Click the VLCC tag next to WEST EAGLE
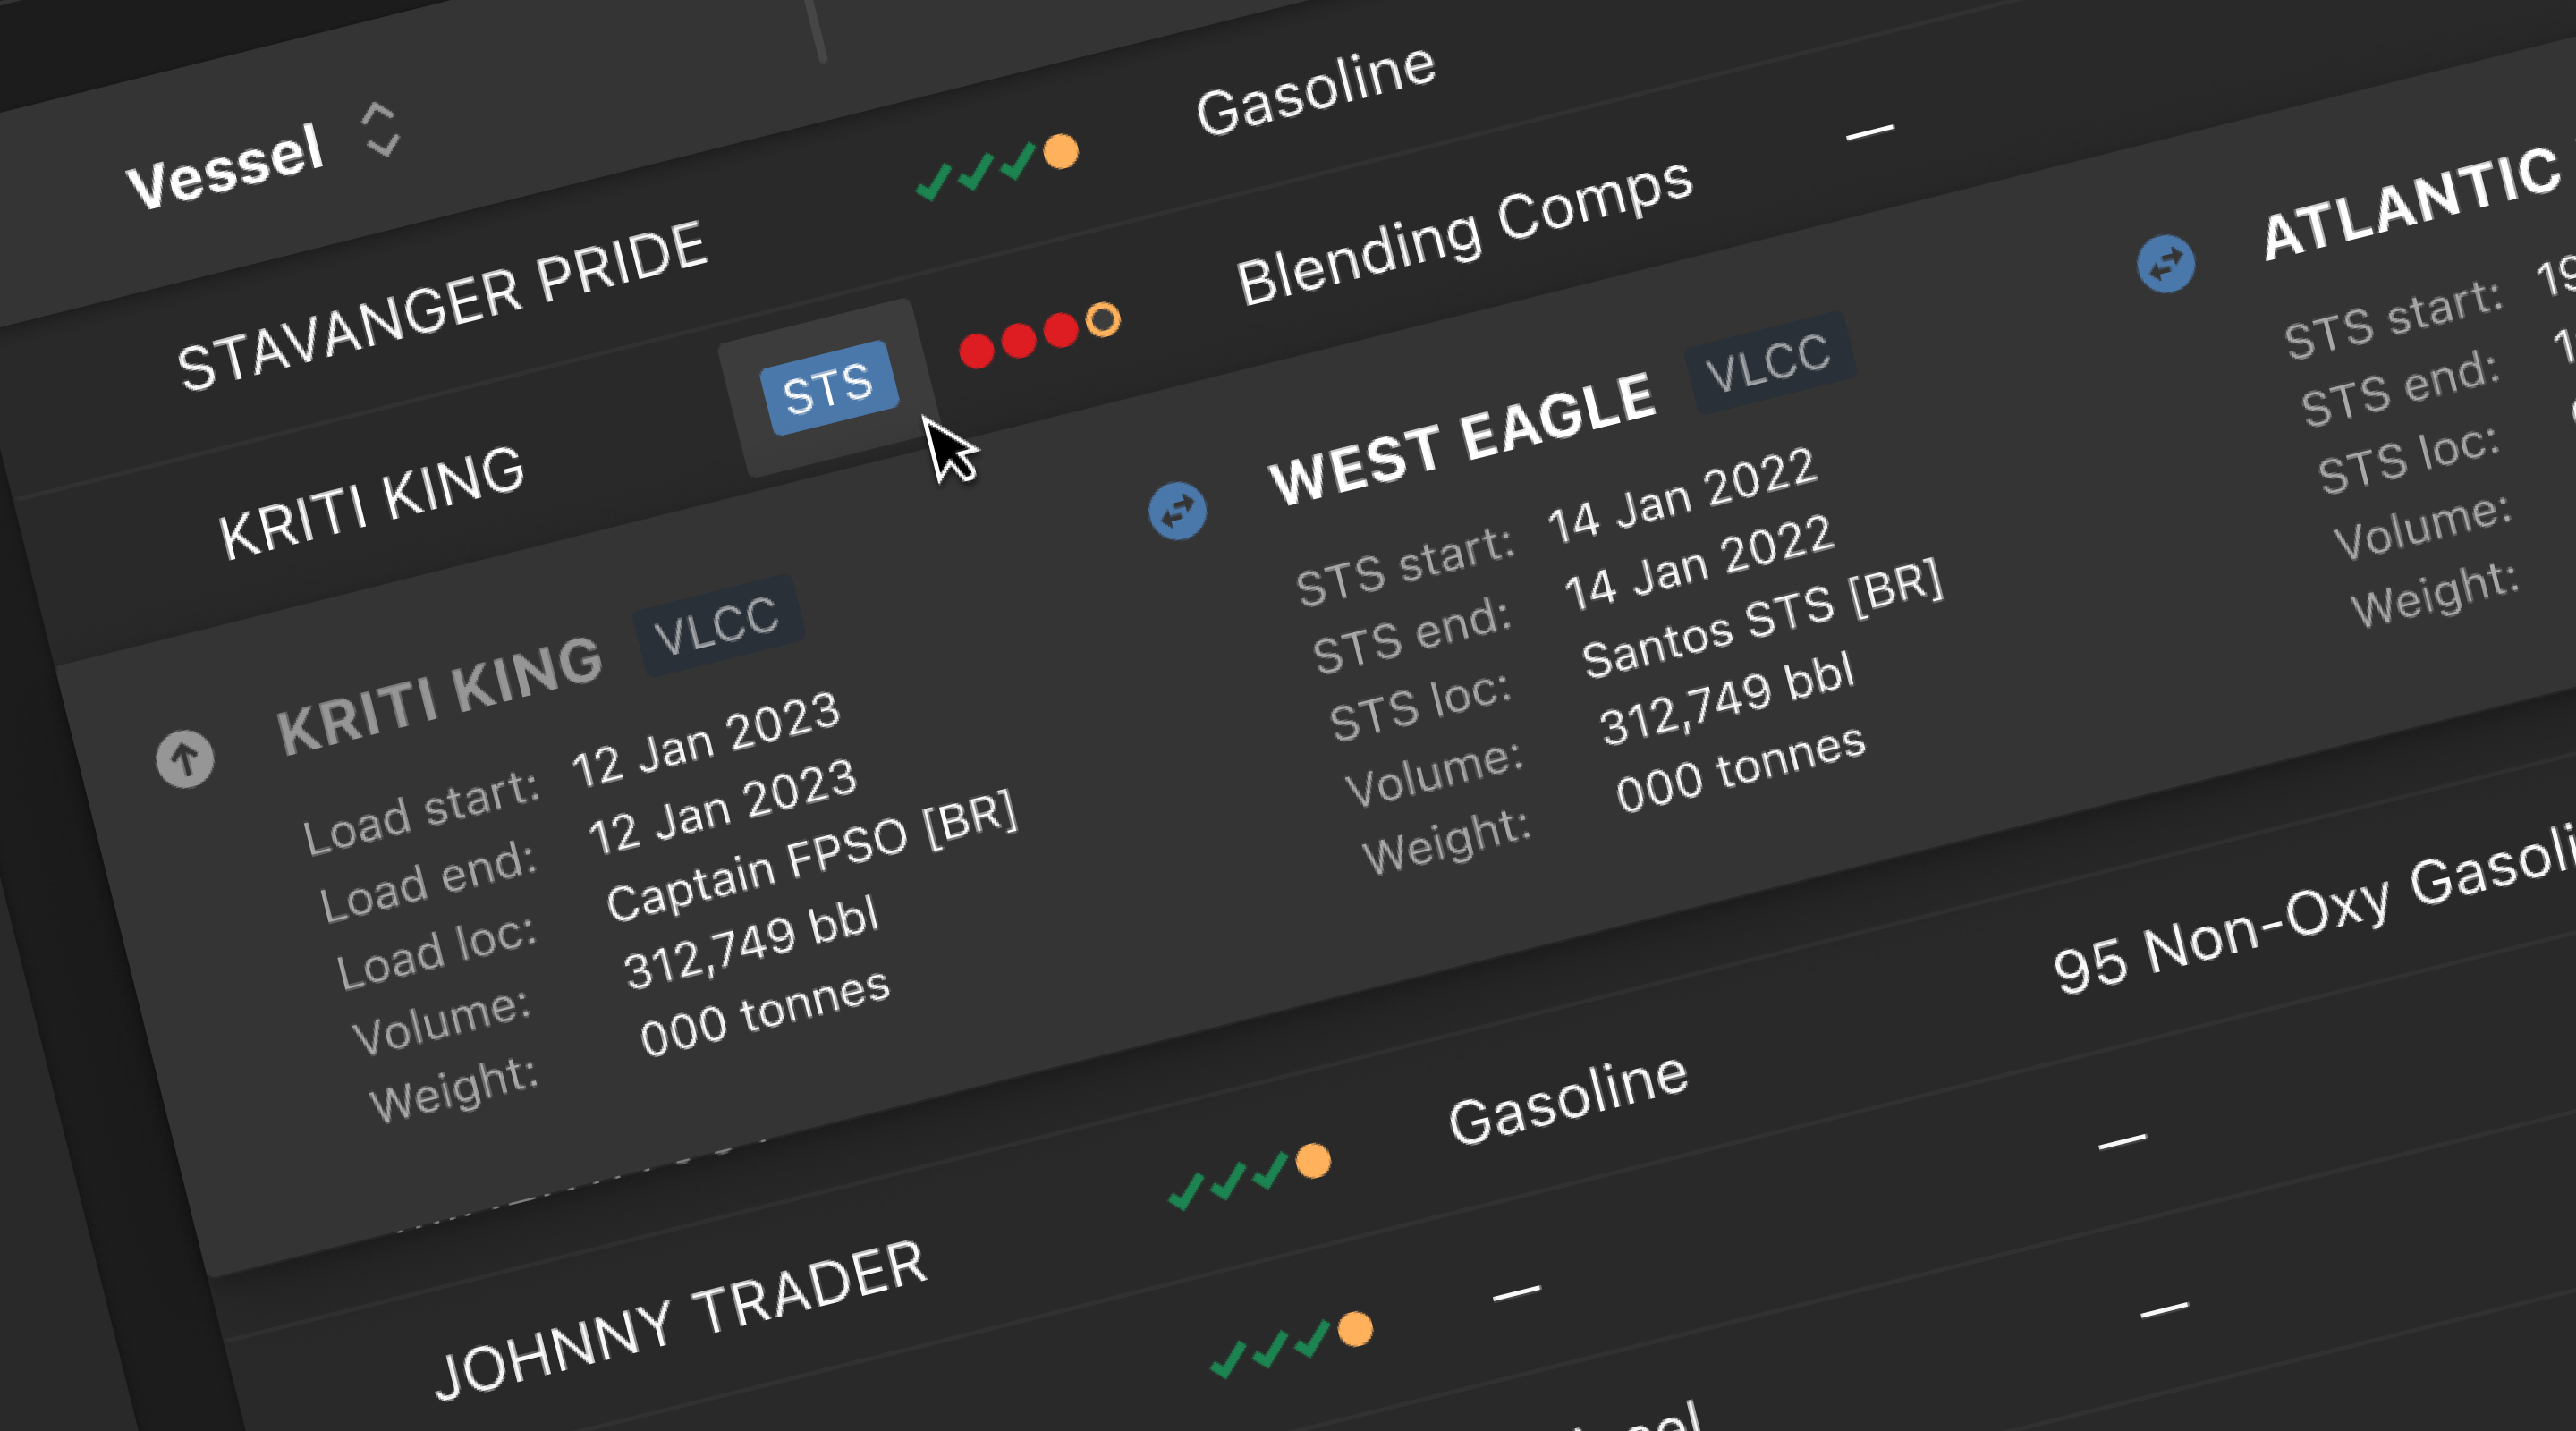 pos(1768,360)
